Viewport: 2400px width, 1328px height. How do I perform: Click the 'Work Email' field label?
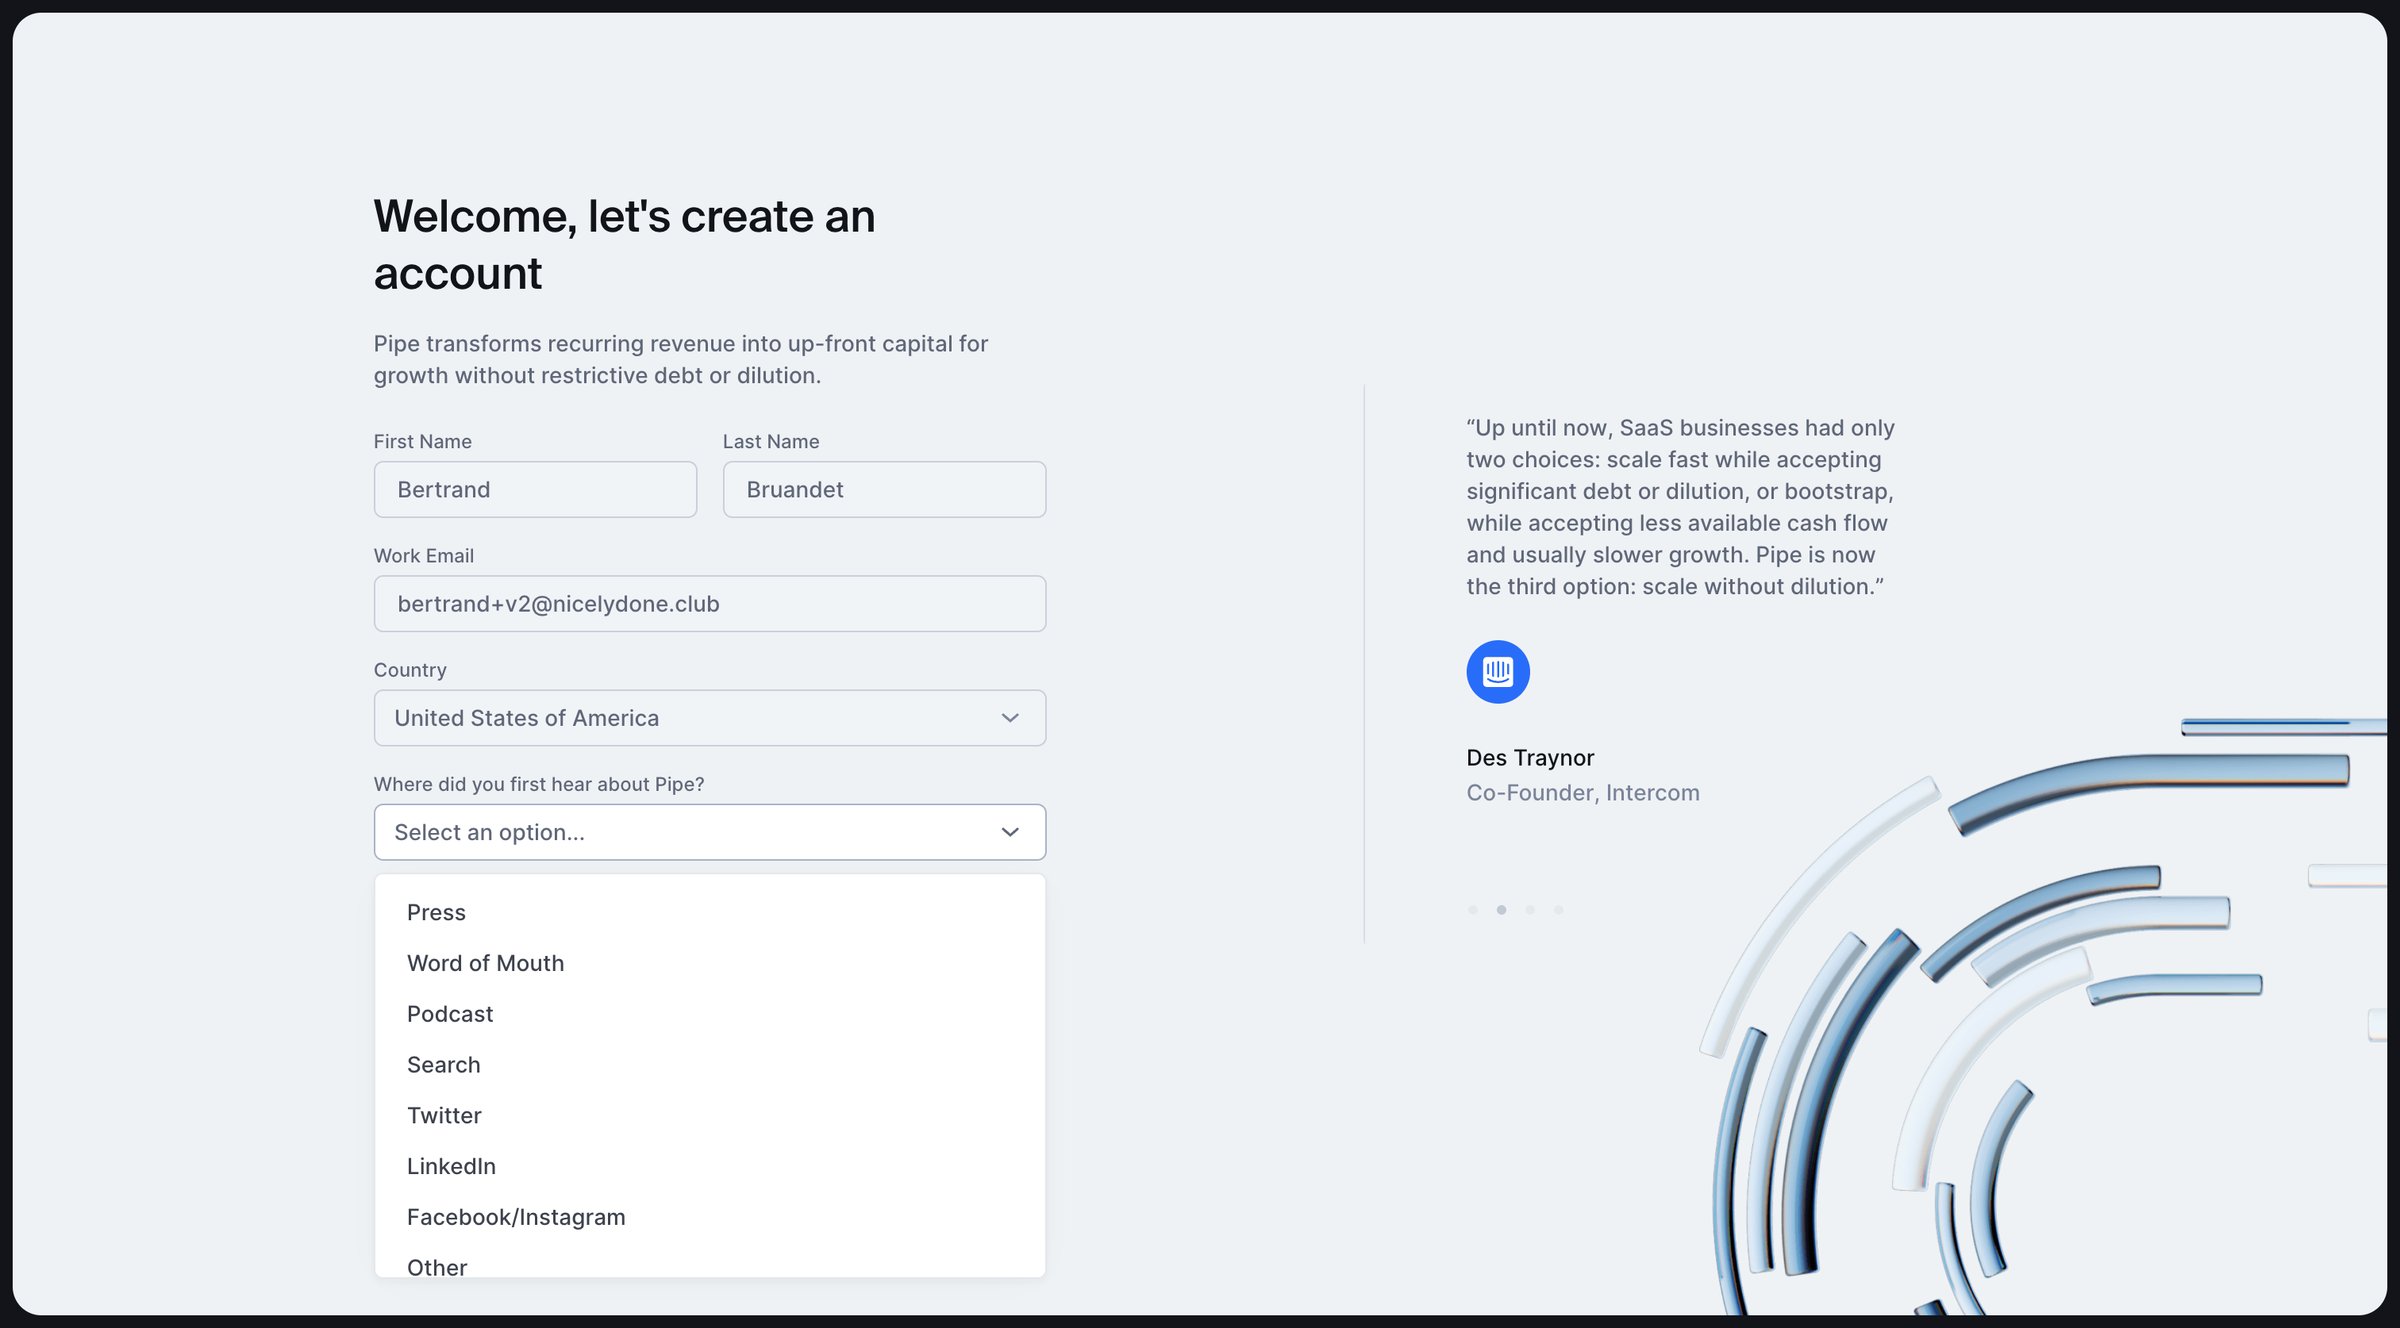tap(424, 555)
